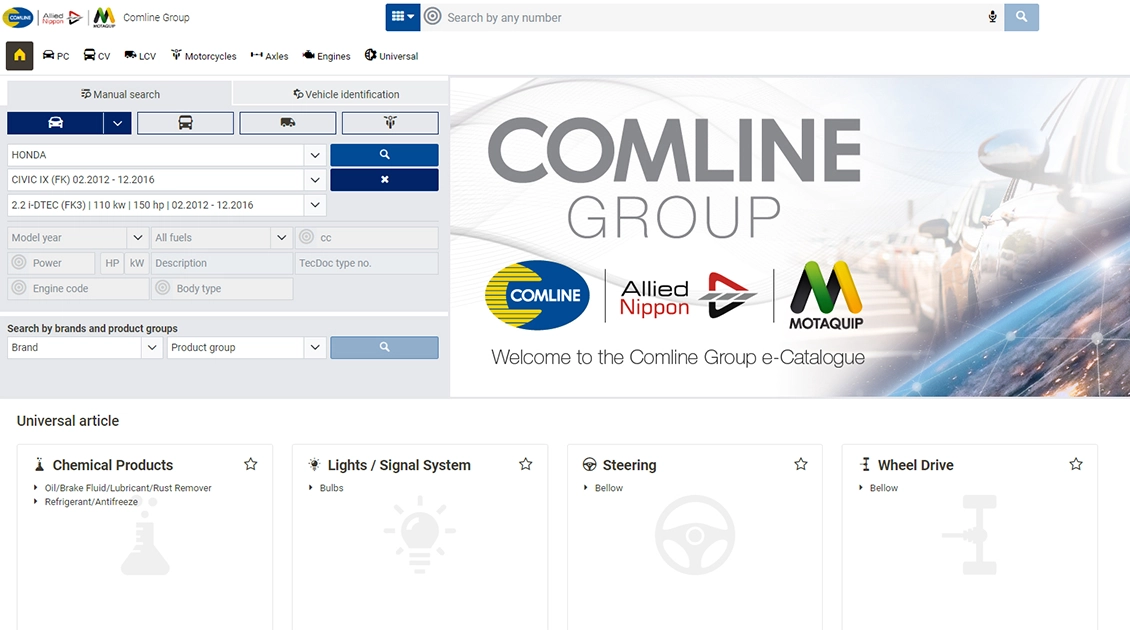
Task: Open the Bulbs link
Action: (x=332, y=488)
